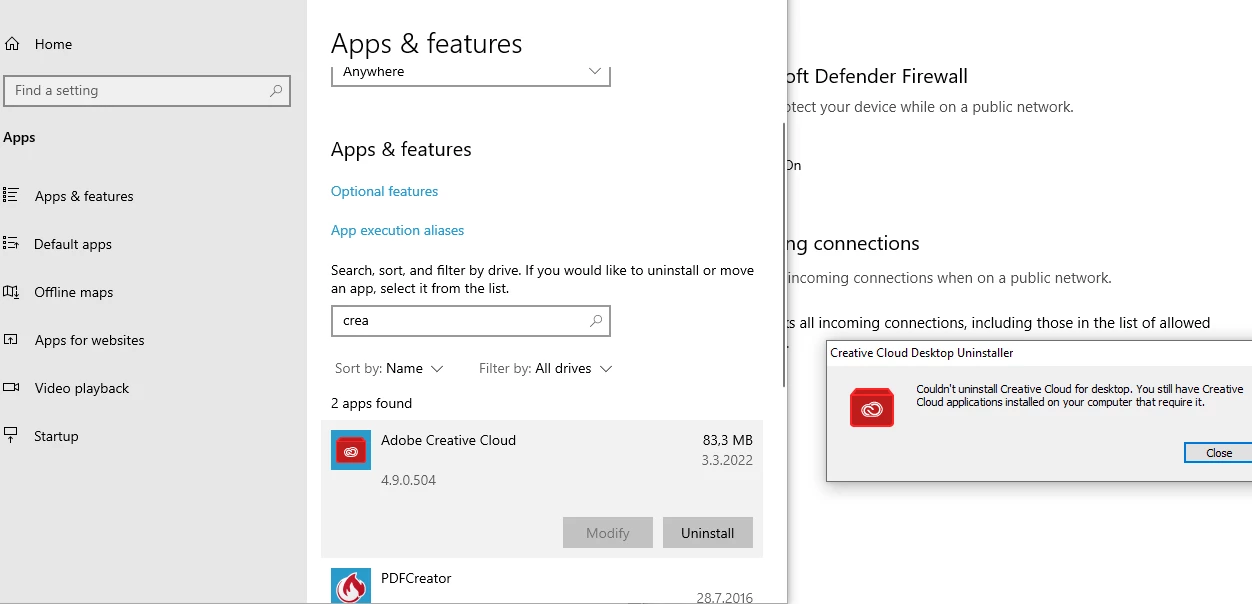Screen dimensions: 1252x604
Task: Select the Adobe Creative Cloud entry name
Action: point(449,440)
